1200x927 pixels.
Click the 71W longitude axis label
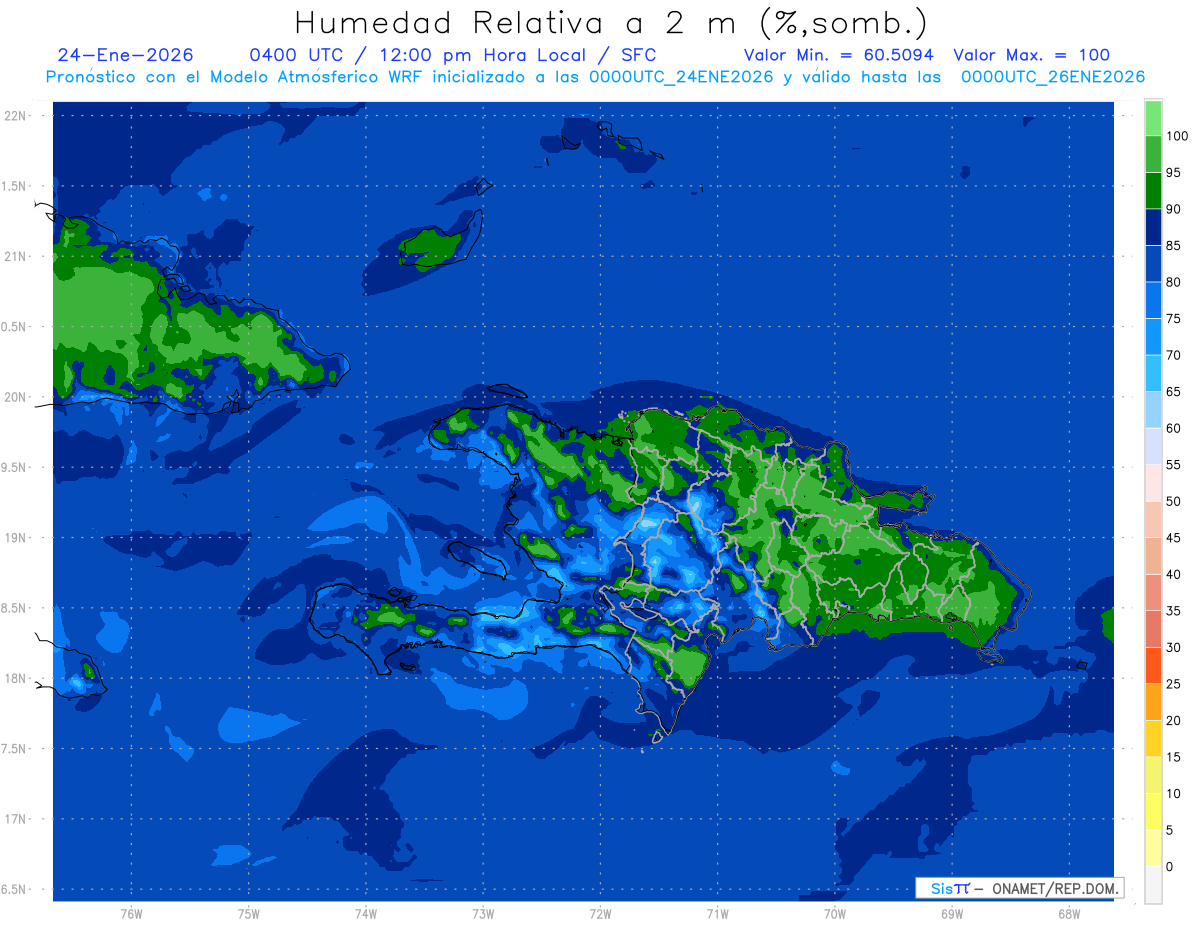coord(717,914)
